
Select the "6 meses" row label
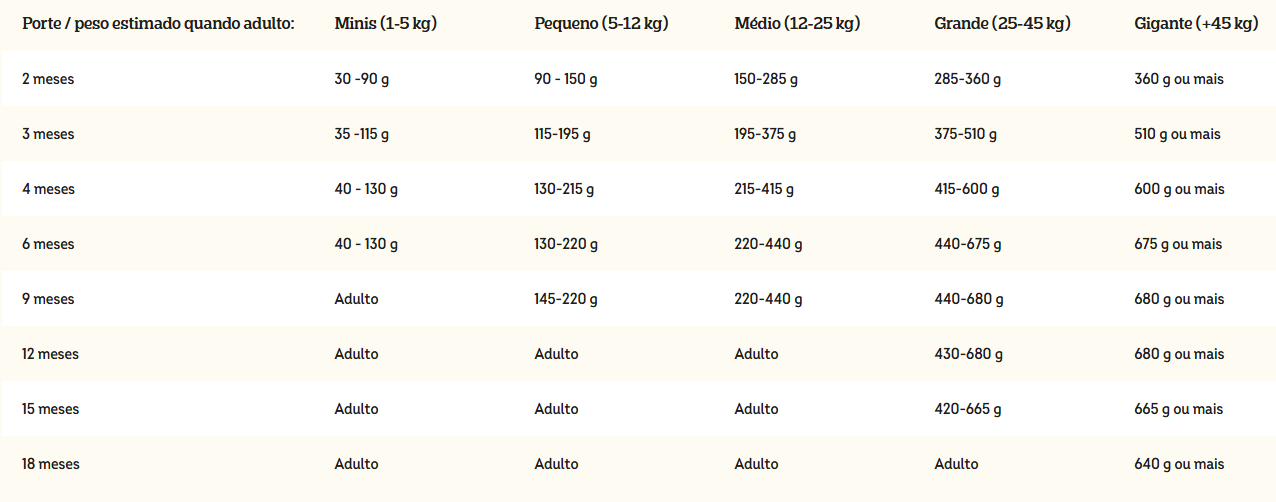point(48,244)
